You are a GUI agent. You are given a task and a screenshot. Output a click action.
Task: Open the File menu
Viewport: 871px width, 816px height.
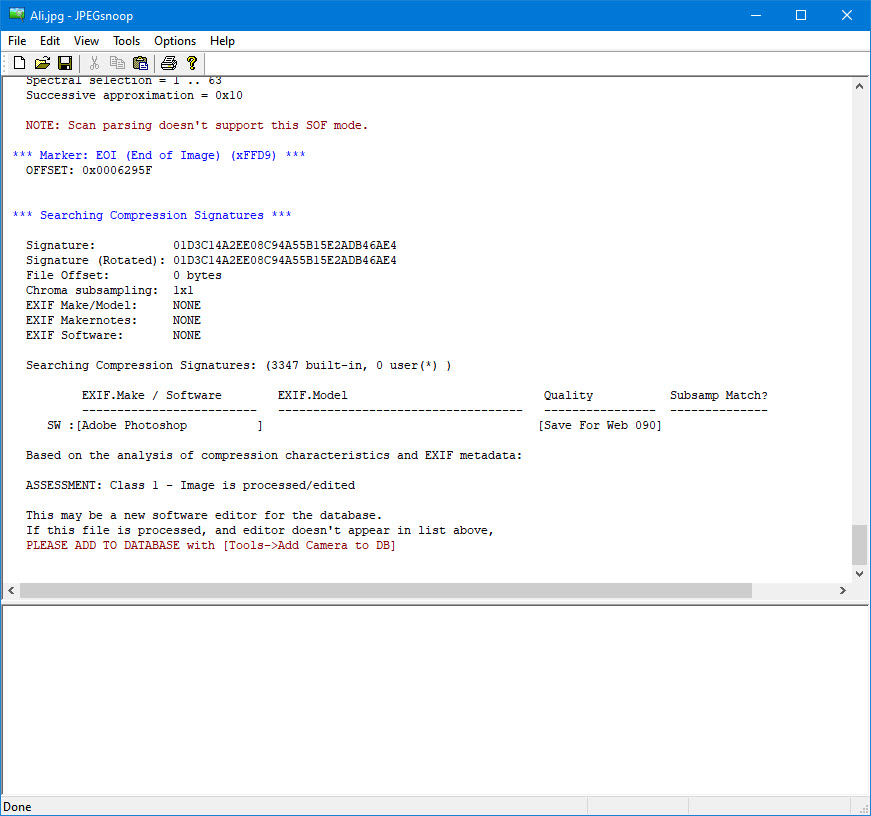16,41
